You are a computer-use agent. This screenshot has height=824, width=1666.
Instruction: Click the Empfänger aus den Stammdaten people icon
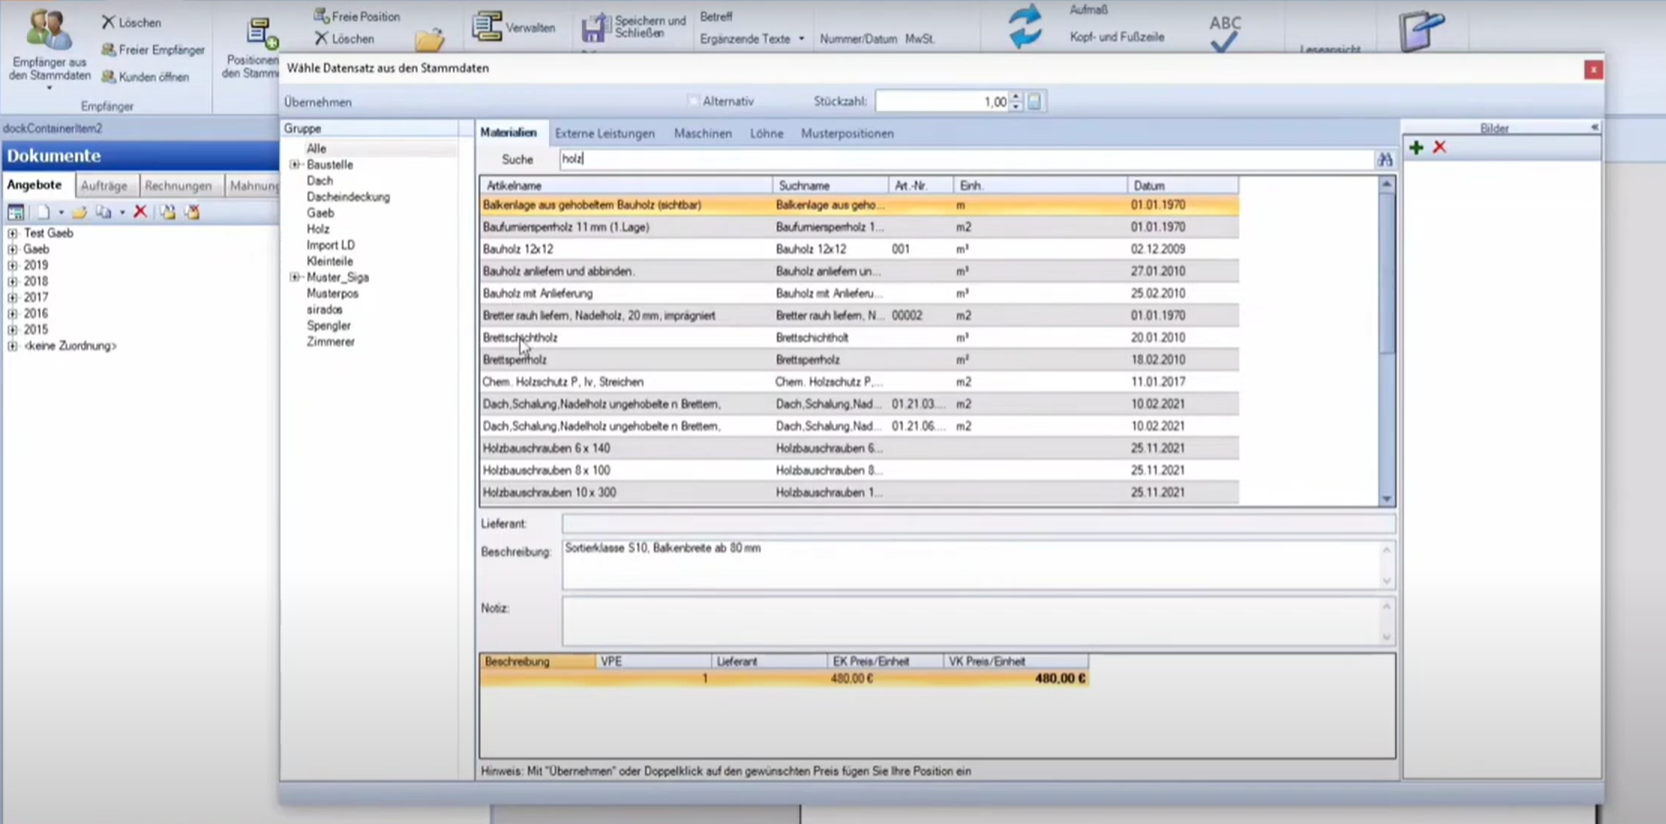(x=48, y=30)
